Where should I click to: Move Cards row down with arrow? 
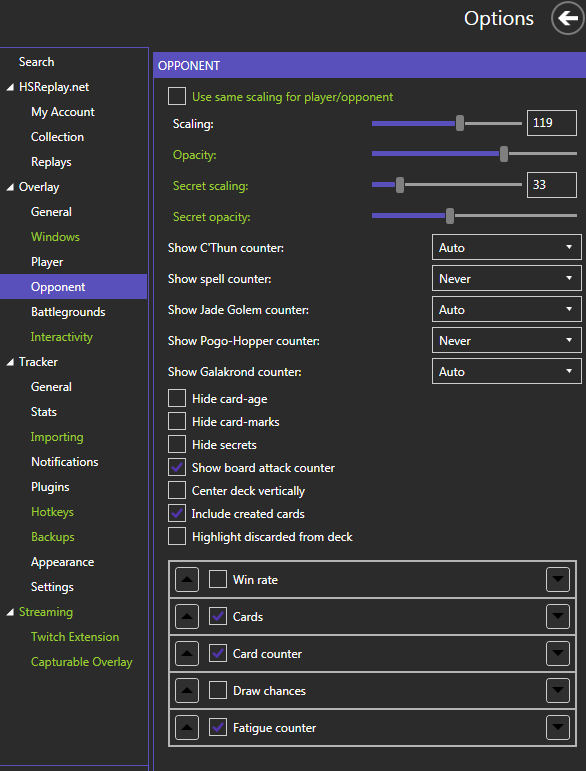pos(557,617)
